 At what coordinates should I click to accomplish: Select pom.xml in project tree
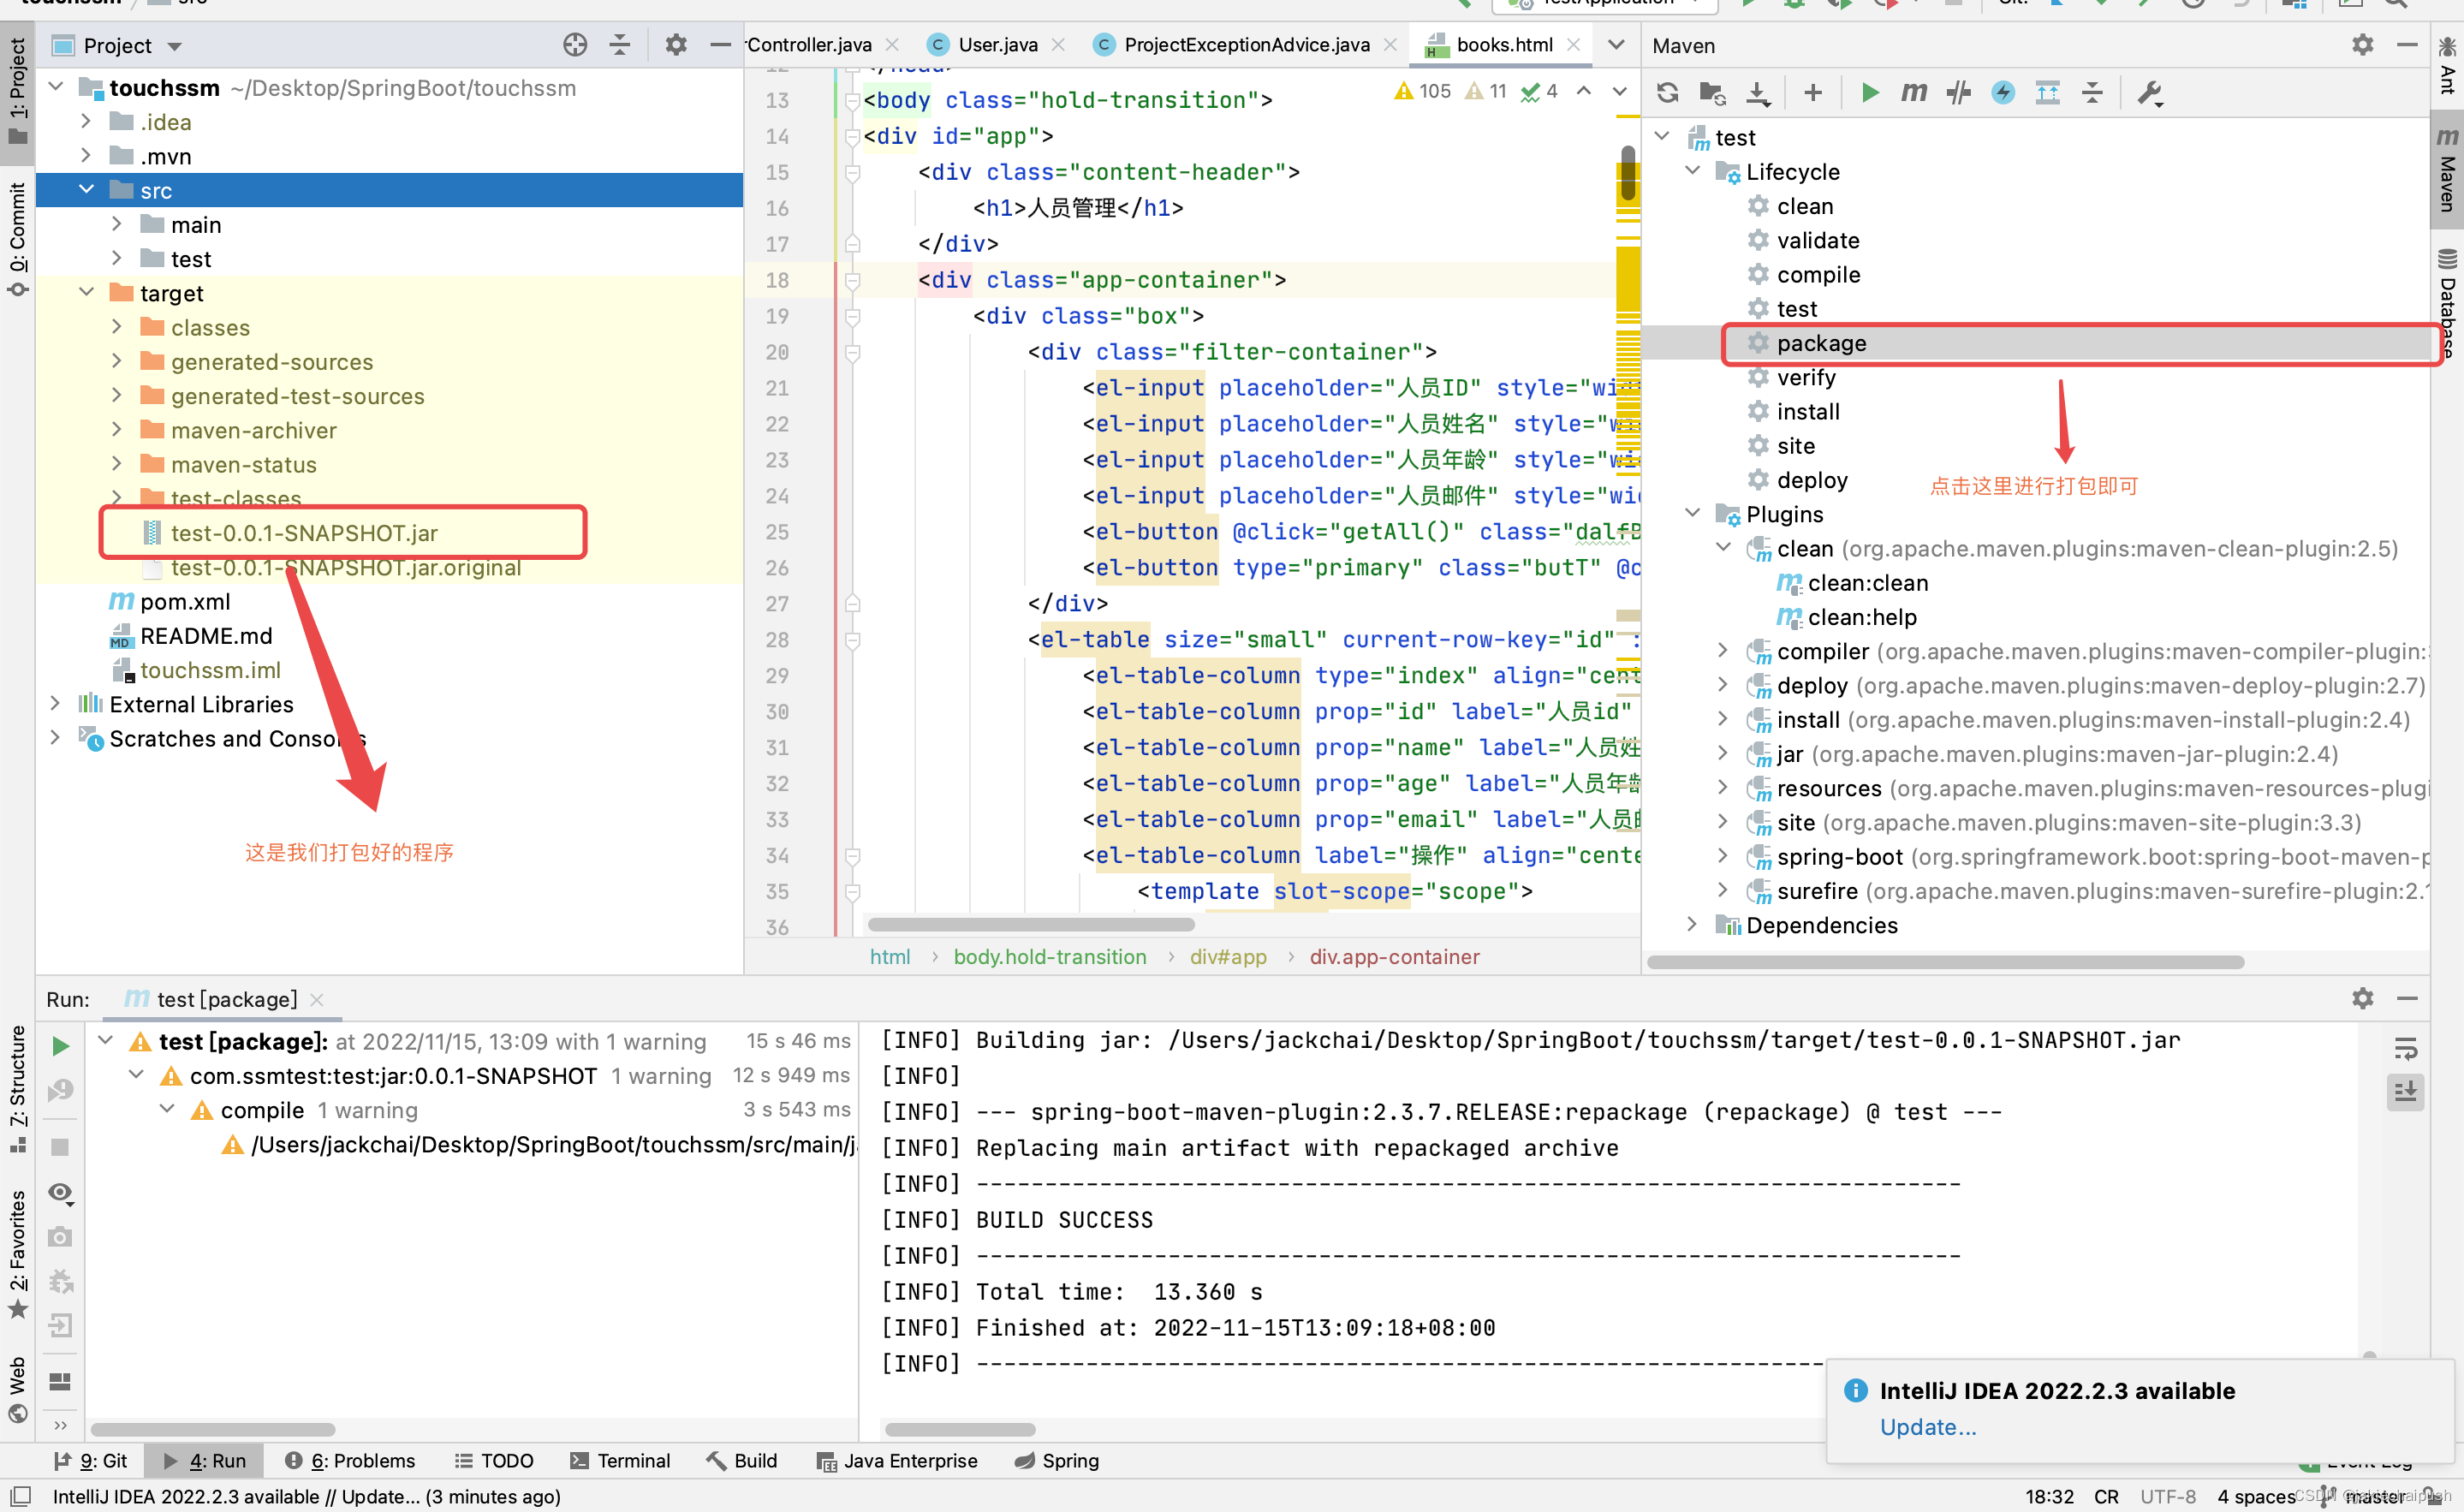[x=185, y=601]
